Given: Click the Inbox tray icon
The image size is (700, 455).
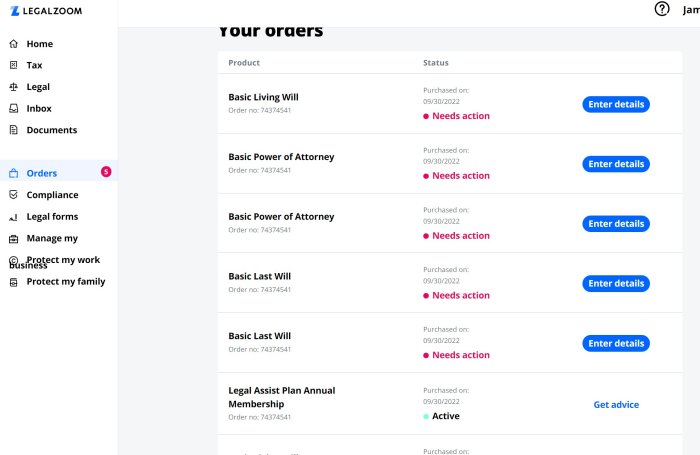Looking at the screenshot, I should pos(14,109).
